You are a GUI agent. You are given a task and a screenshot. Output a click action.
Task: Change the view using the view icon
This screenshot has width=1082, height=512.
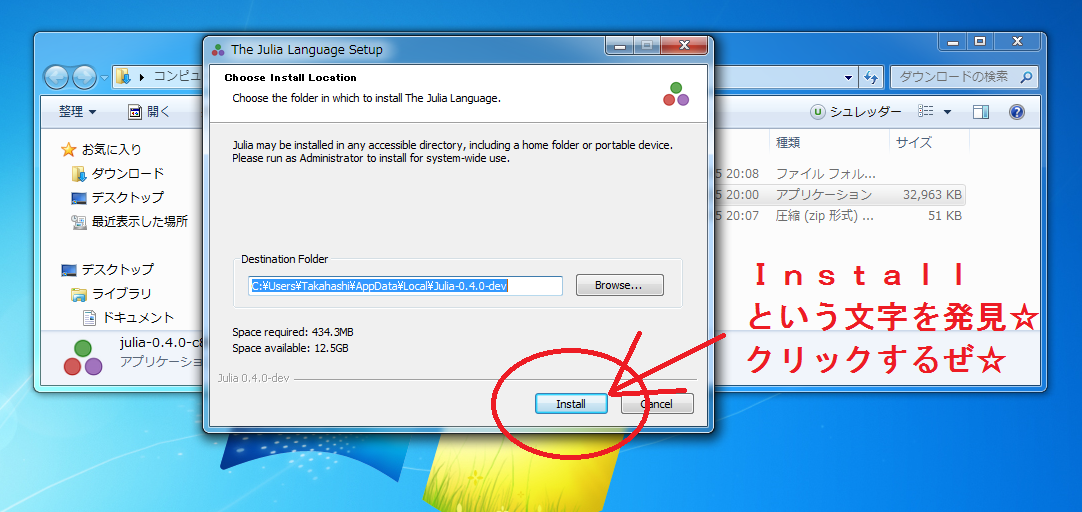click(x=926, y=111)
